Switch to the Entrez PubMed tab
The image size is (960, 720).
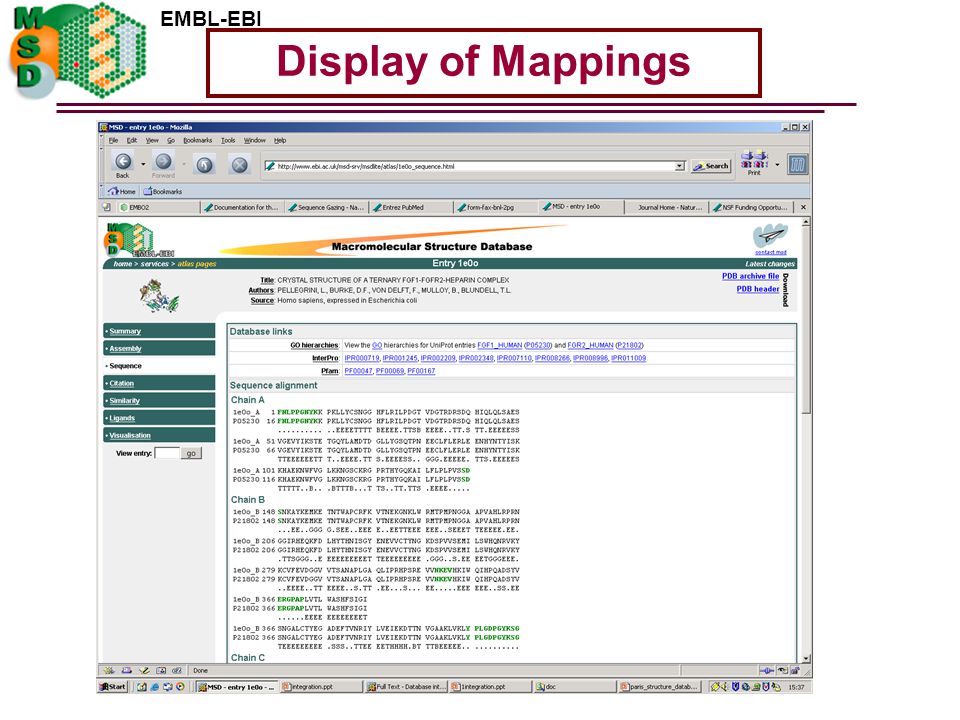[411, 208]
